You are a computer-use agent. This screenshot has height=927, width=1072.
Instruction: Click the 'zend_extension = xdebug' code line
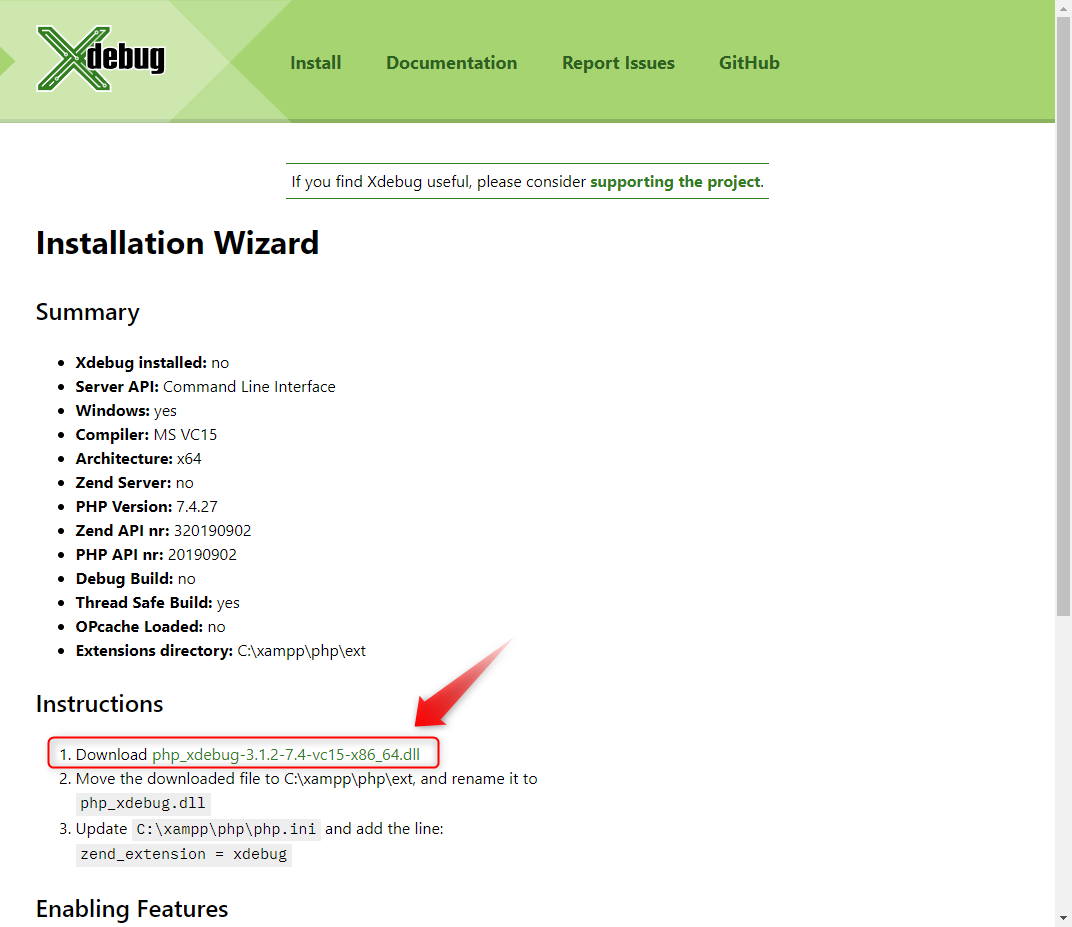tap(183, 854)
